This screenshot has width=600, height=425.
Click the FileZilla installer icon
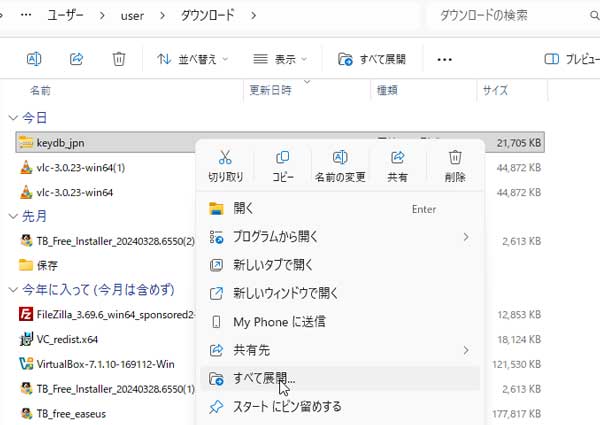click(x=26, y=314)
